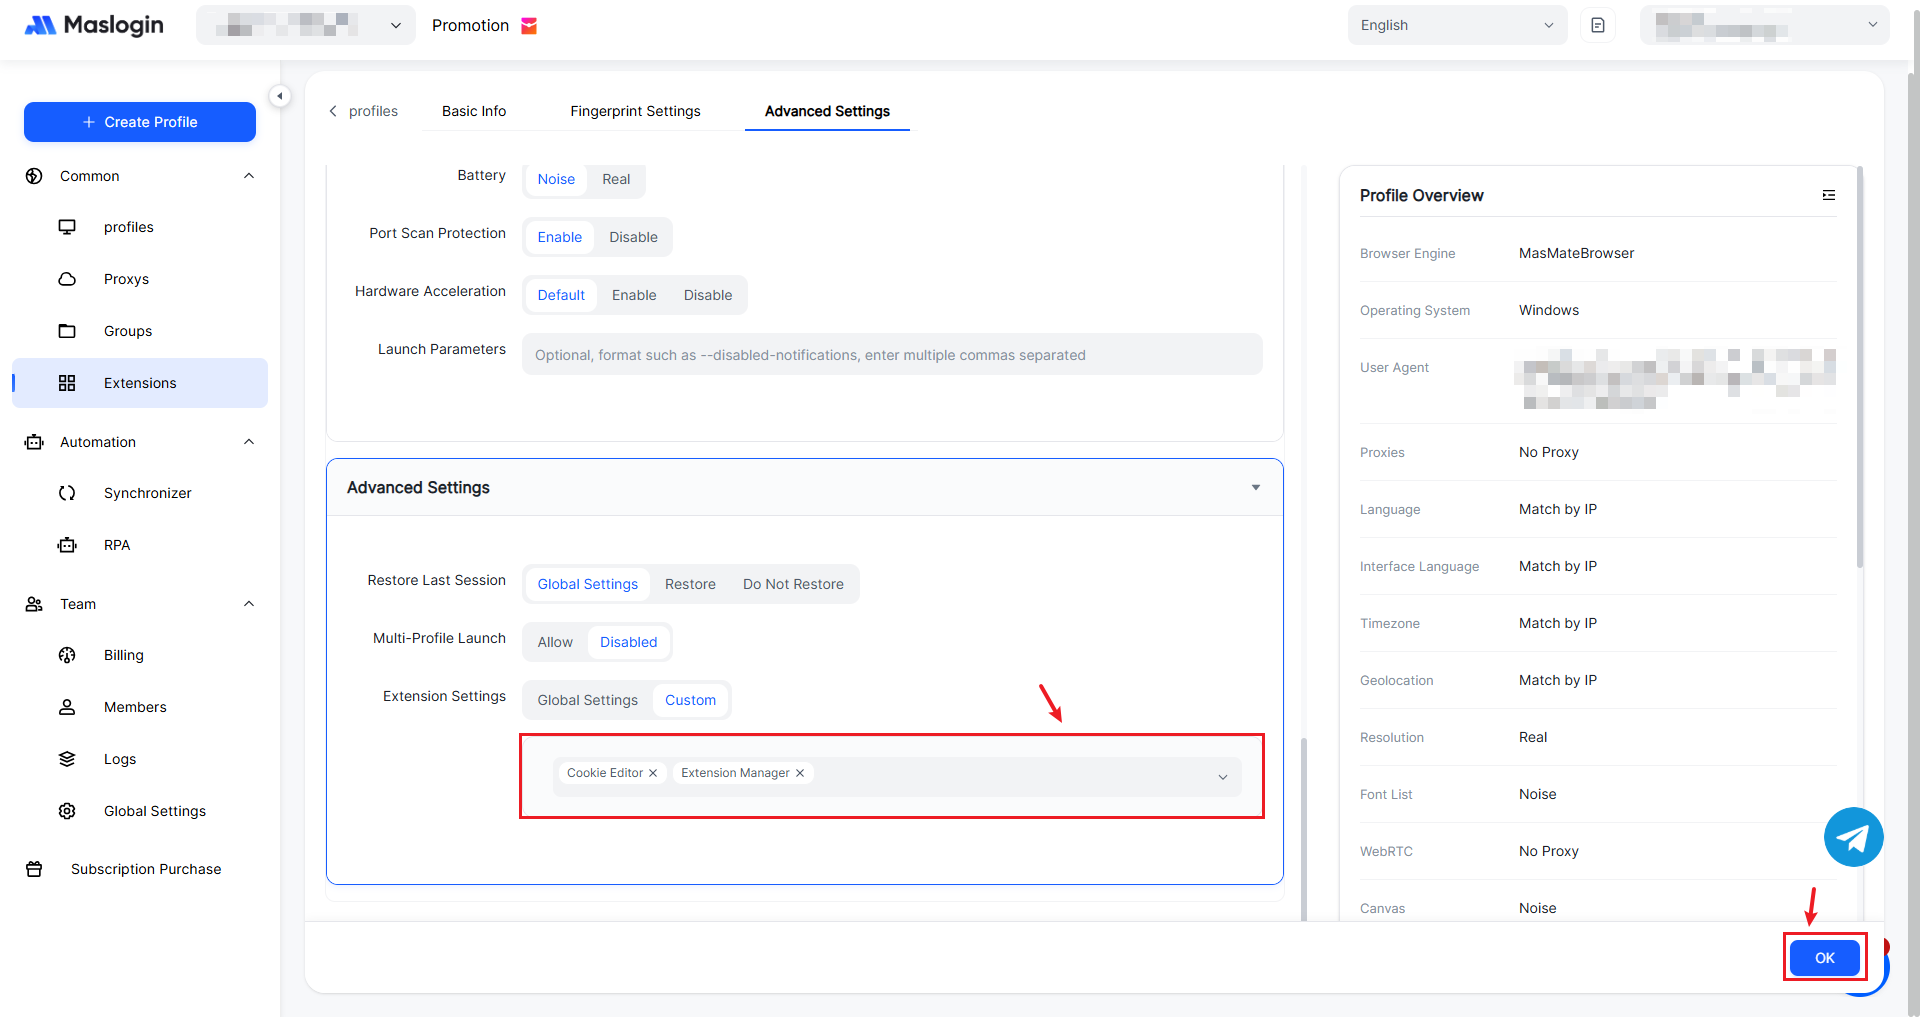This screenshot has width=1920, height=1017.
Task: Expand the extensions selection dropdown
Action: coord(1222,777)
